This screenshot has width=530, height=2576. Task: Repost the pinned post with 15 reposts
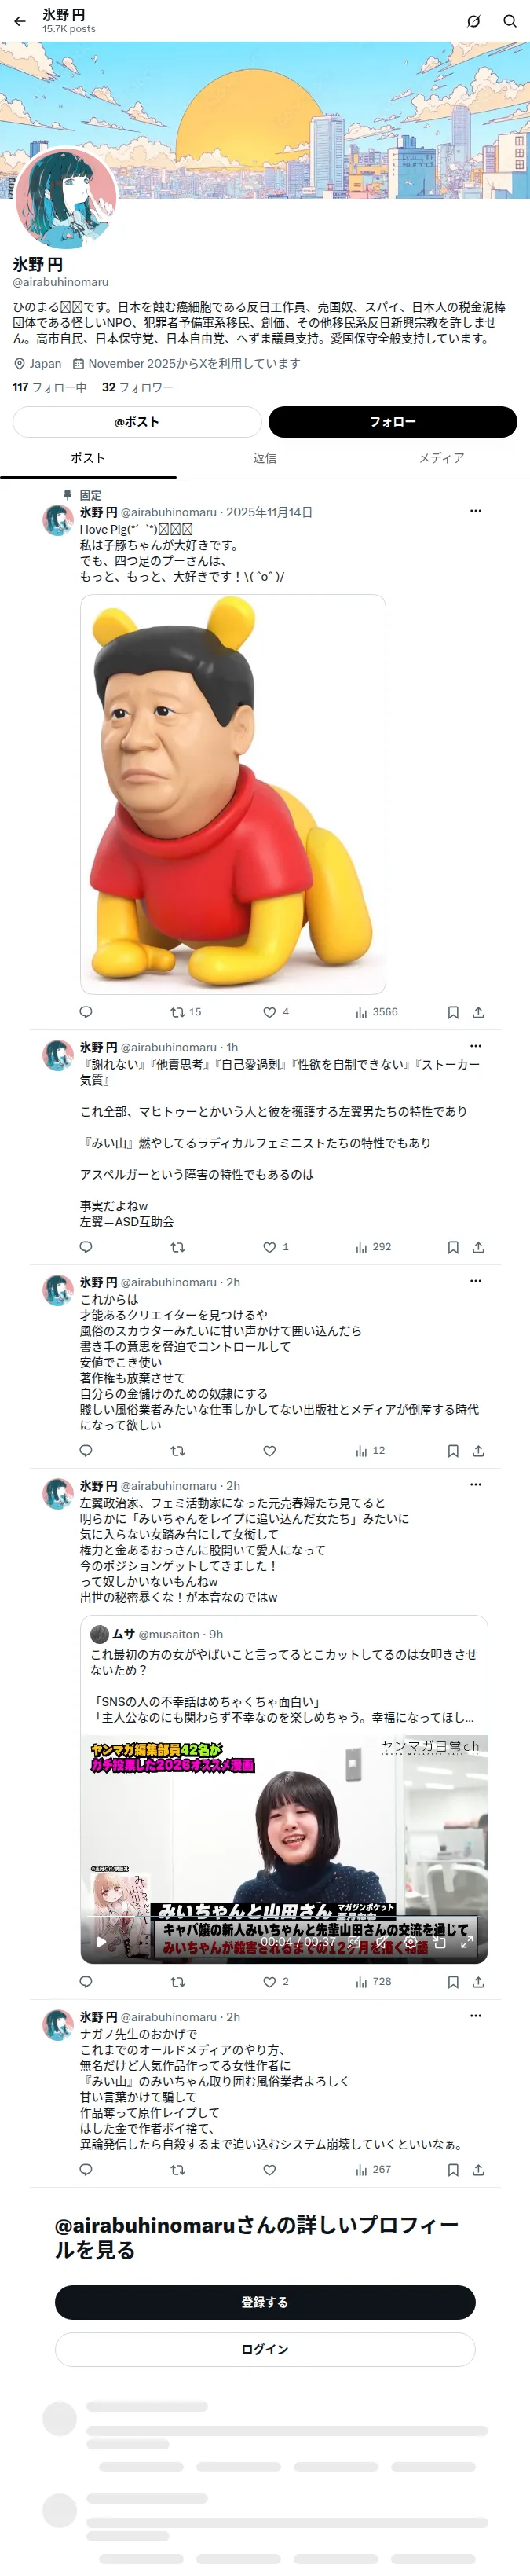pos(186,1012)
